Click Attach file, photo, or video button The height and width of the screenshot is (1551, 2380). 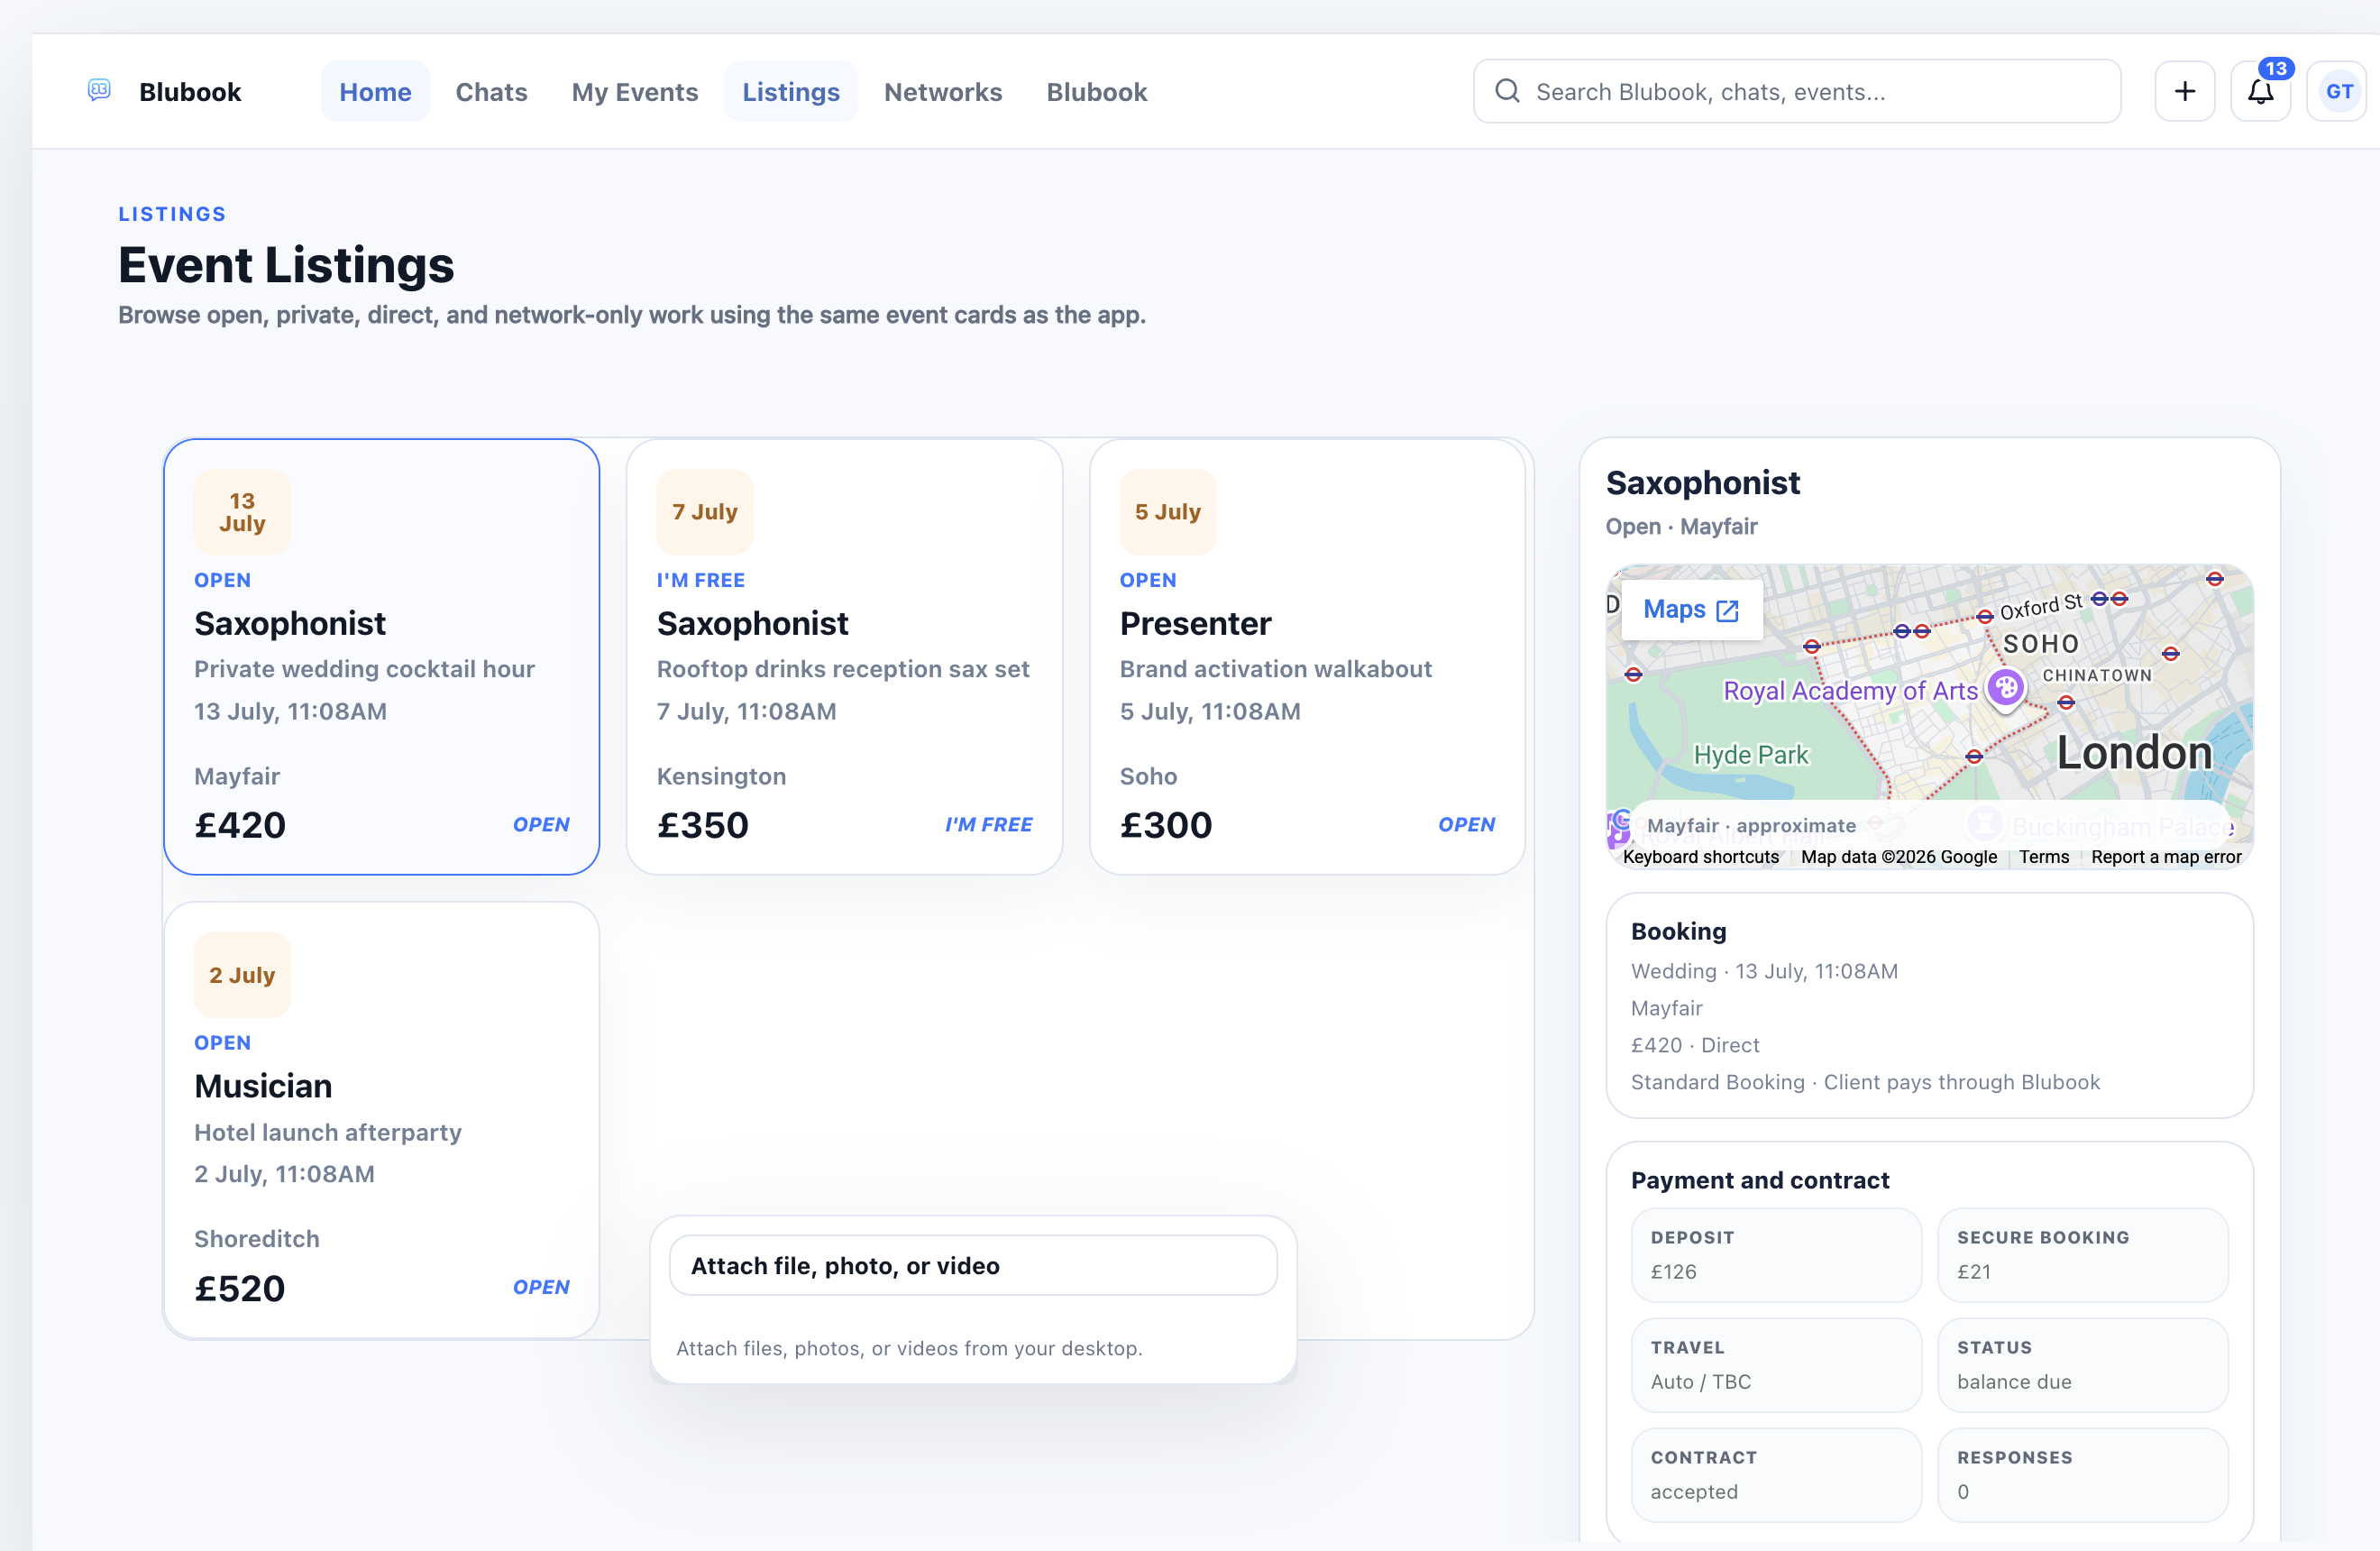[972, 1265]
